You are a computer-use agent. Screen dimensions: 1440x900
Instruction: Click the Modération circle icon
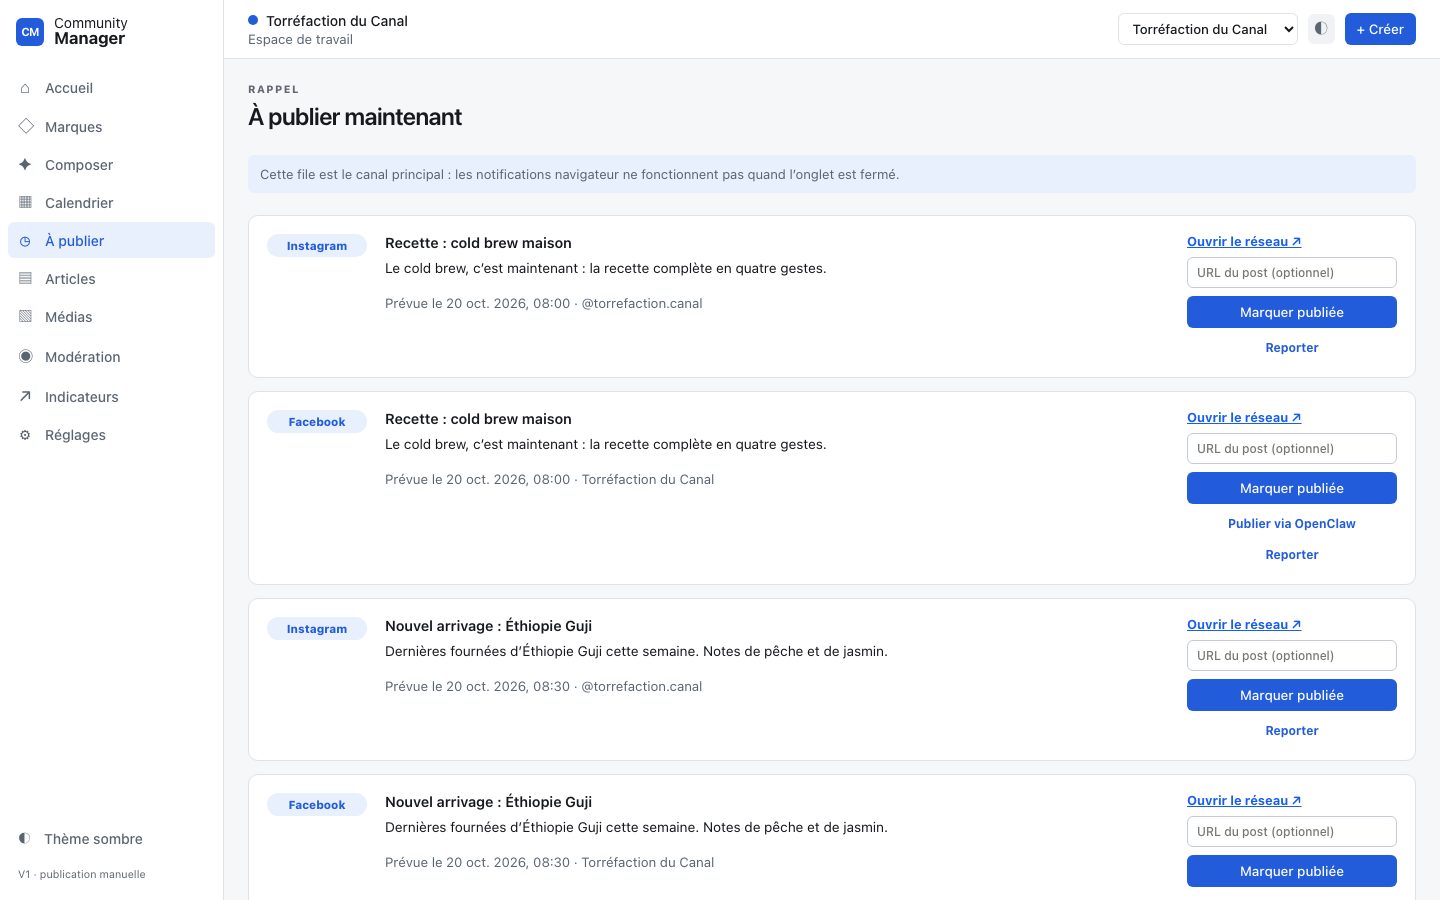pos(25,356)
